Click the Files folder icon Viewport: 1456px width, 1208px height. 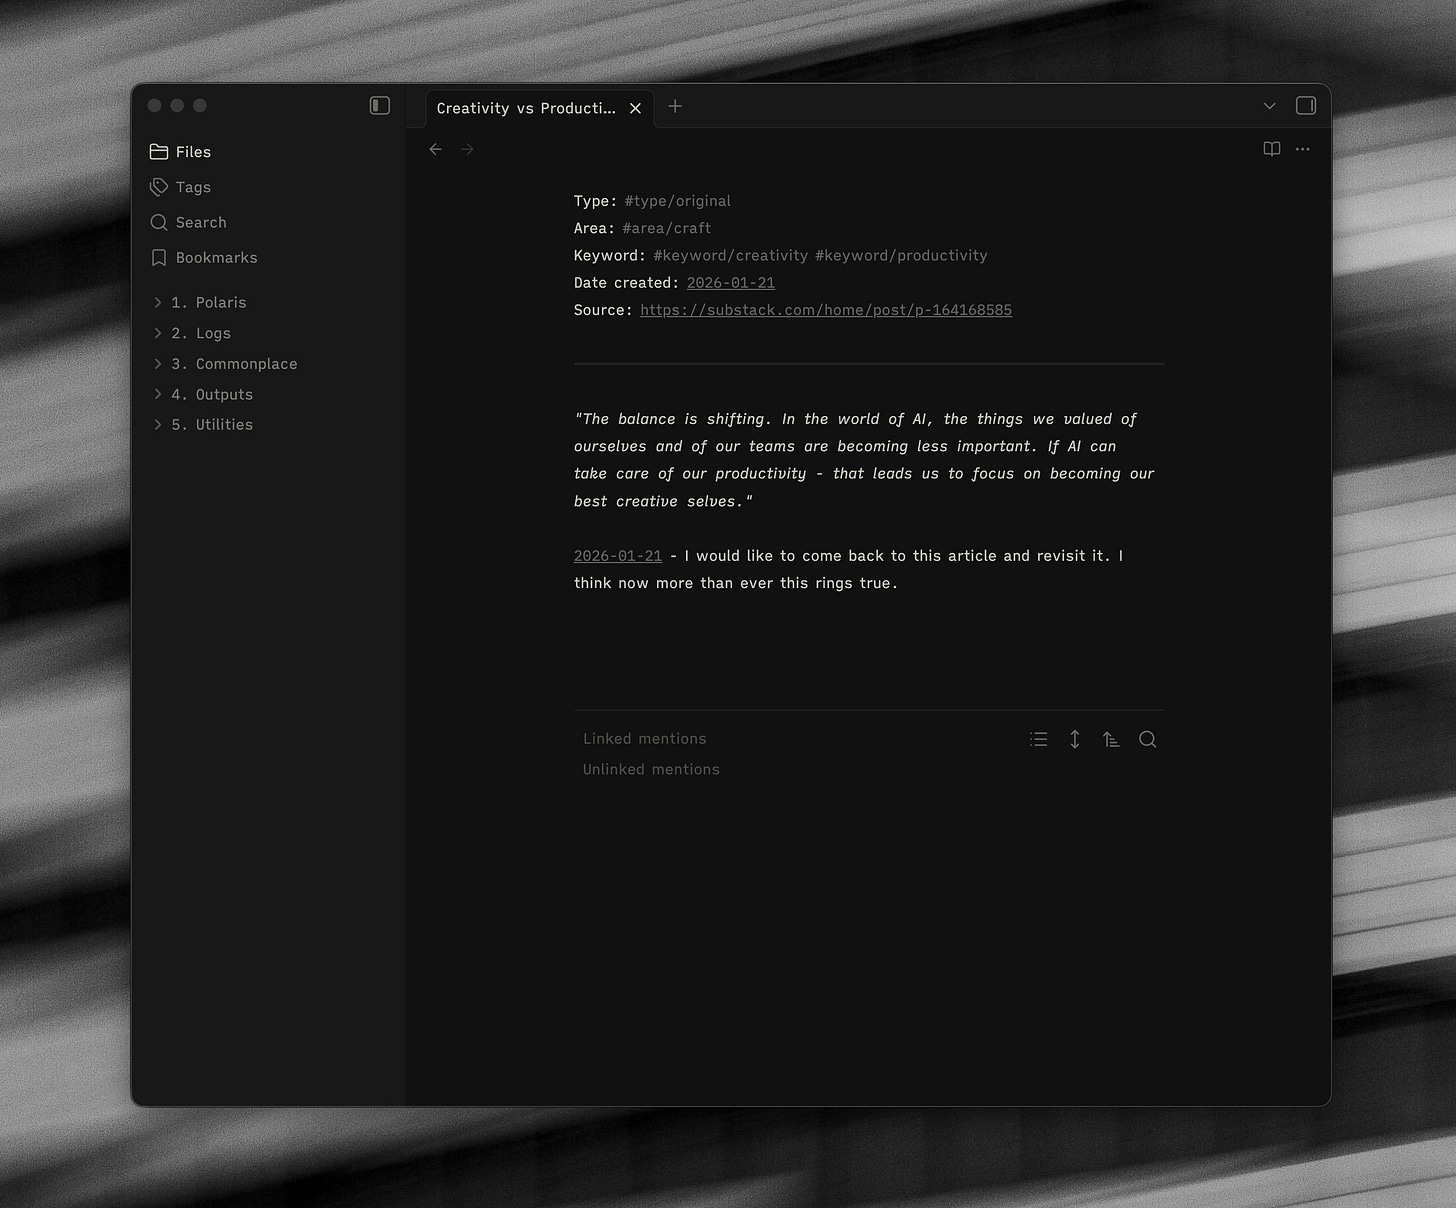(159, 152)
